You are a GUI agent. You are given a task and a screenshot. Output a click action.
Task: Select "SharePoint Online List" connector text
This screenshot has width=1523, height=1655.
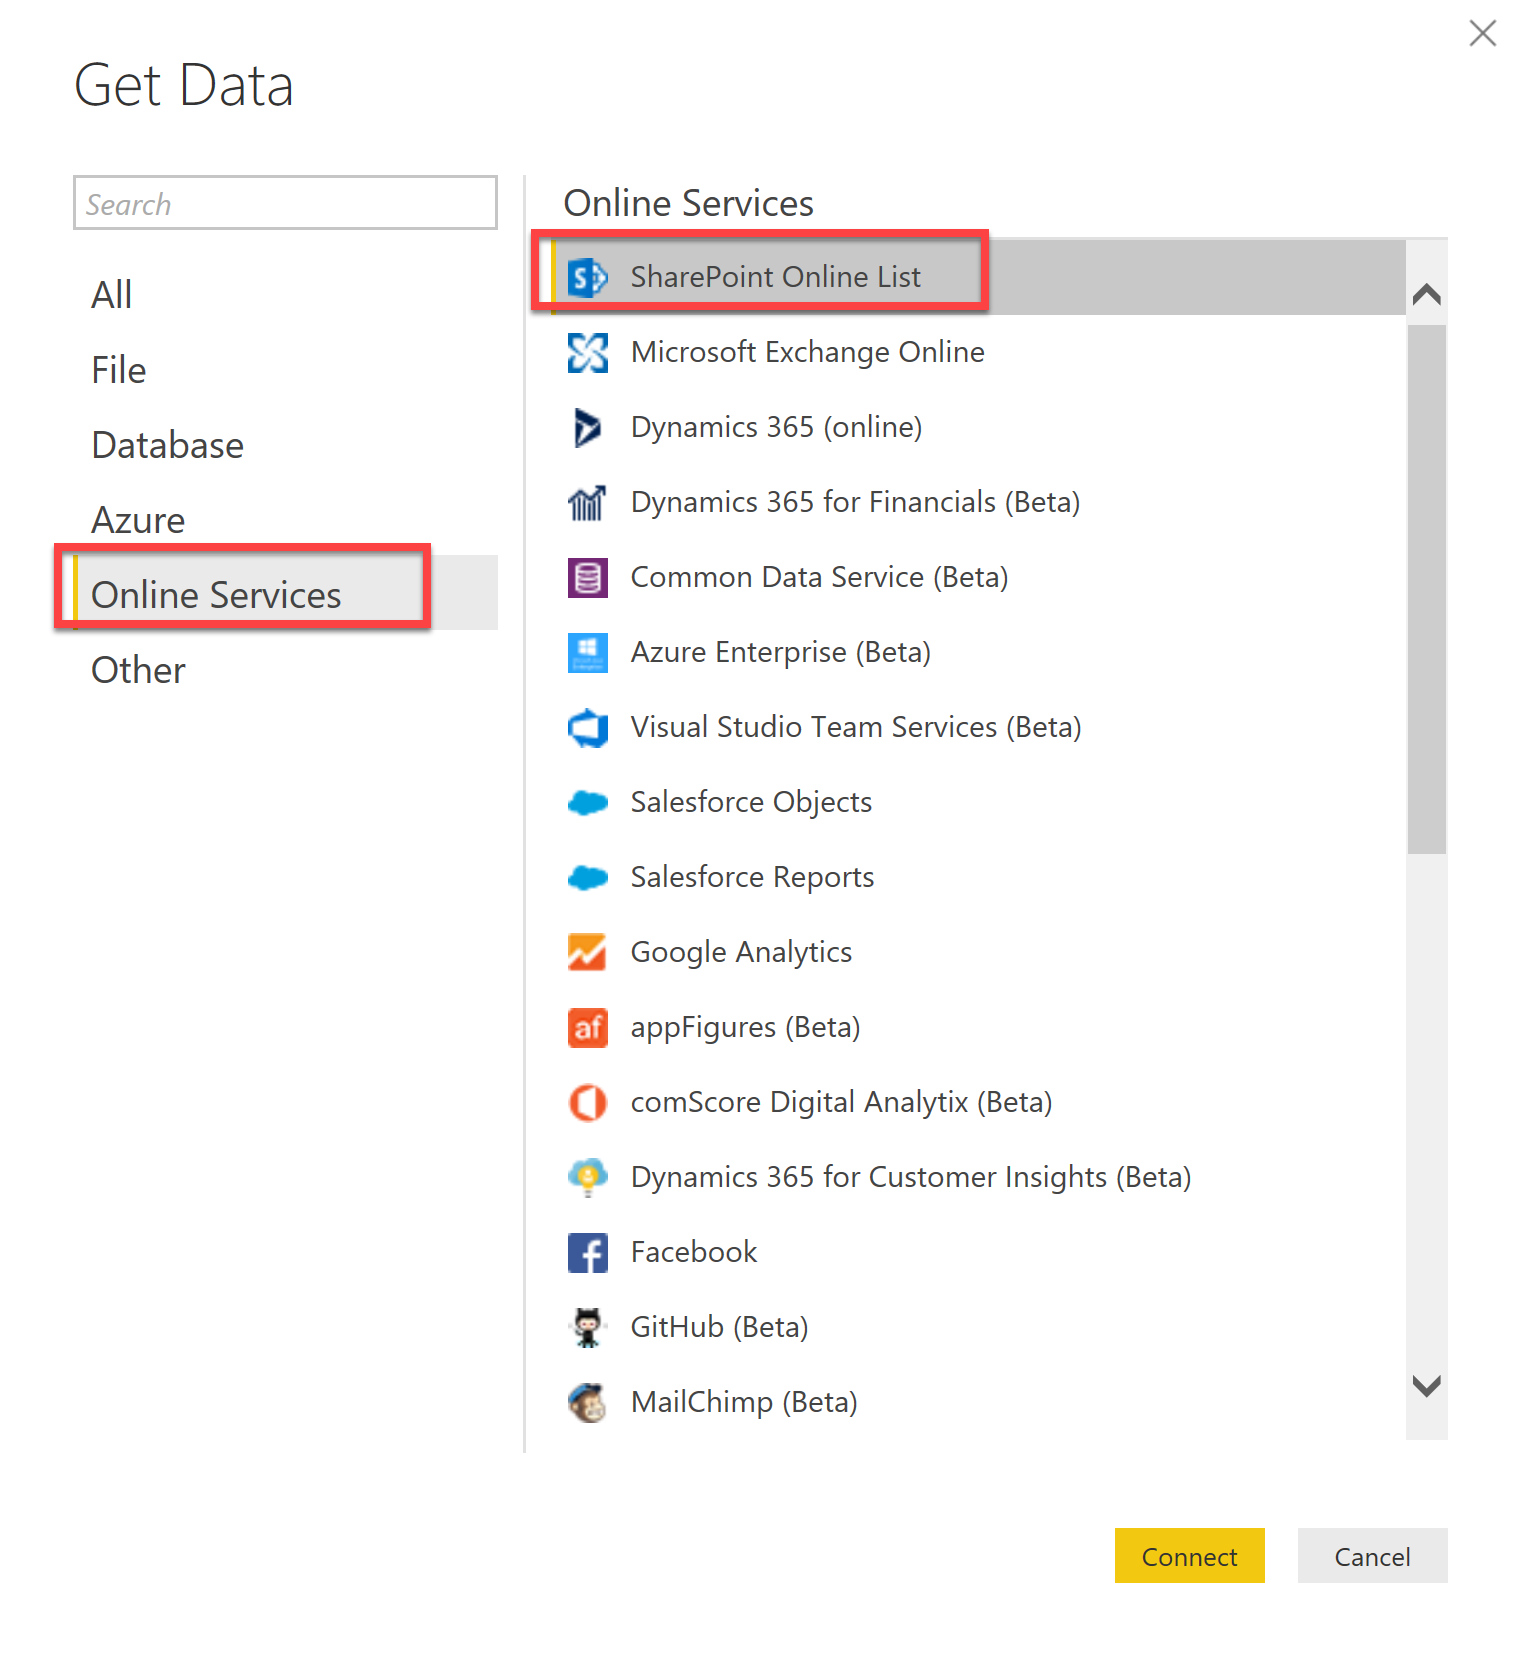tap(776, 277)
